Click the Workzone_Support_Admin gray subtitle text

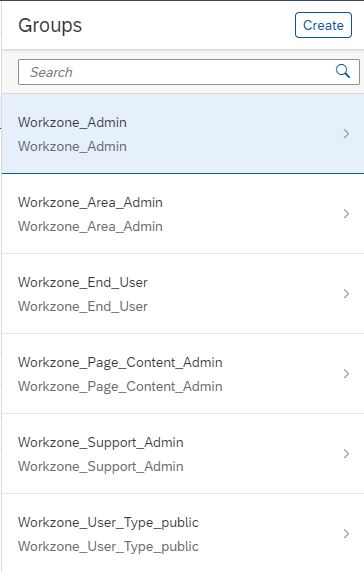pyautogui.click(x=101, y=466)
